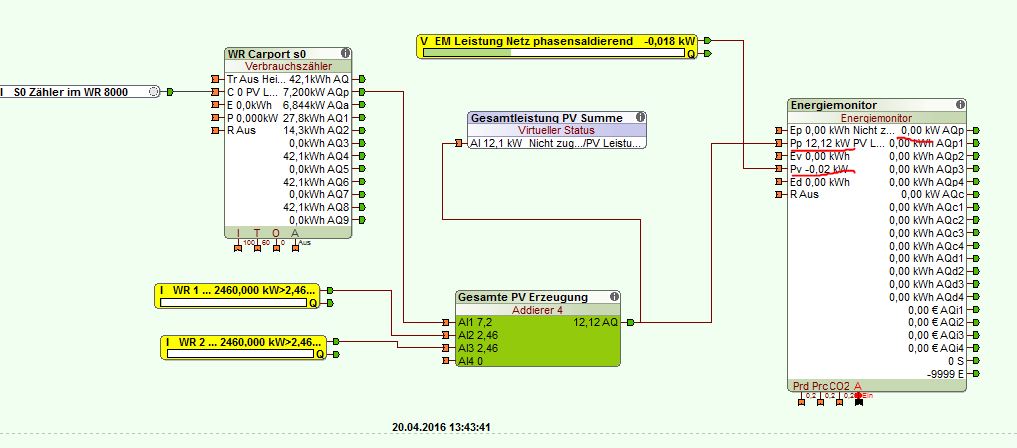
Task: Open info icon of Energiemonitor block
Action: click(x=960, y=104)
